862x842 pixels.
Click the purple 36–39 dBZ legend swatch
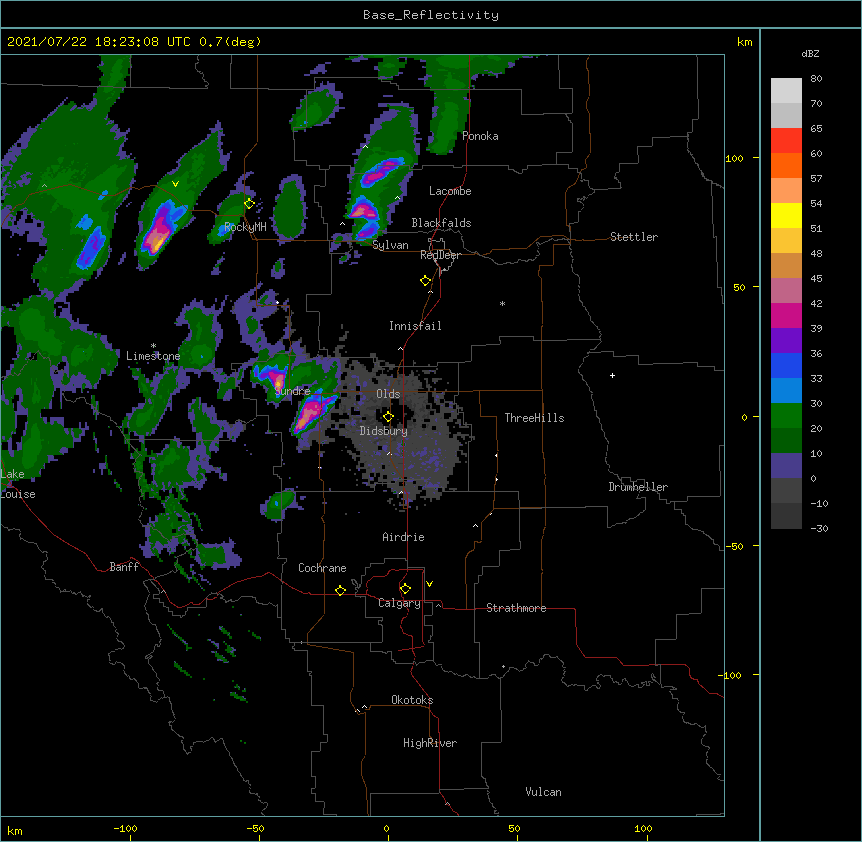coord(786,341)
